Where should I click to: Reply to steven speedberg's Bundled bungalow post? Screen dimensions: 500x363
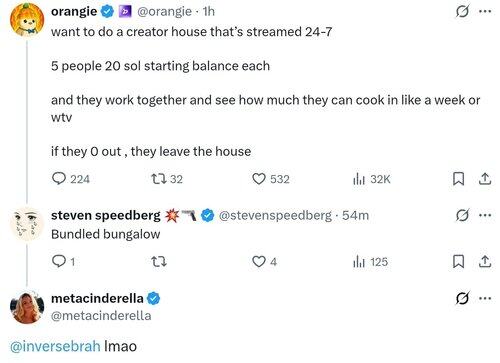point(63,261)
